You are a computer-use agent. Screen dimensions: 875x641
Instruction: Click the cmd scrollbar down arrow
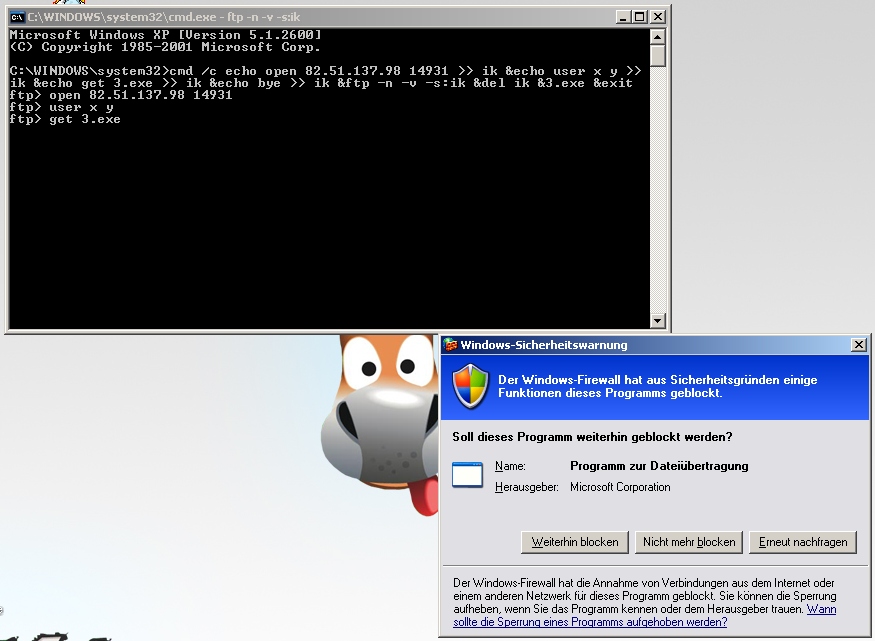657,321
